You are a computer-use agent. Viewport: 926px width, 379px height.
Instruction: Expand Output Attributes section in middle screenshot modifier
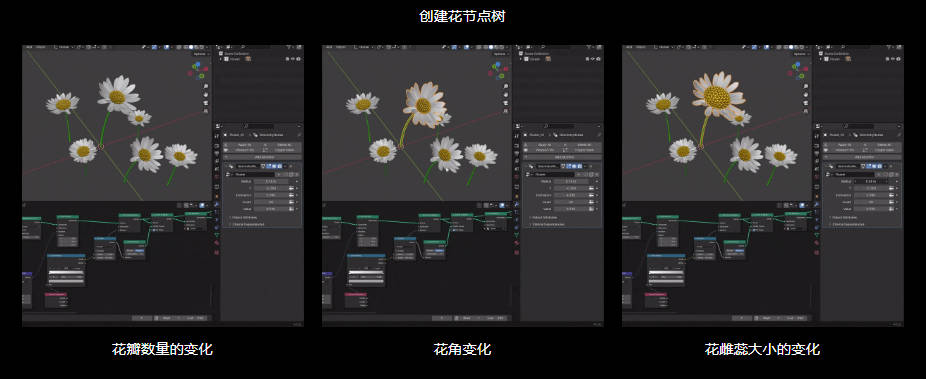click(543, 218)
